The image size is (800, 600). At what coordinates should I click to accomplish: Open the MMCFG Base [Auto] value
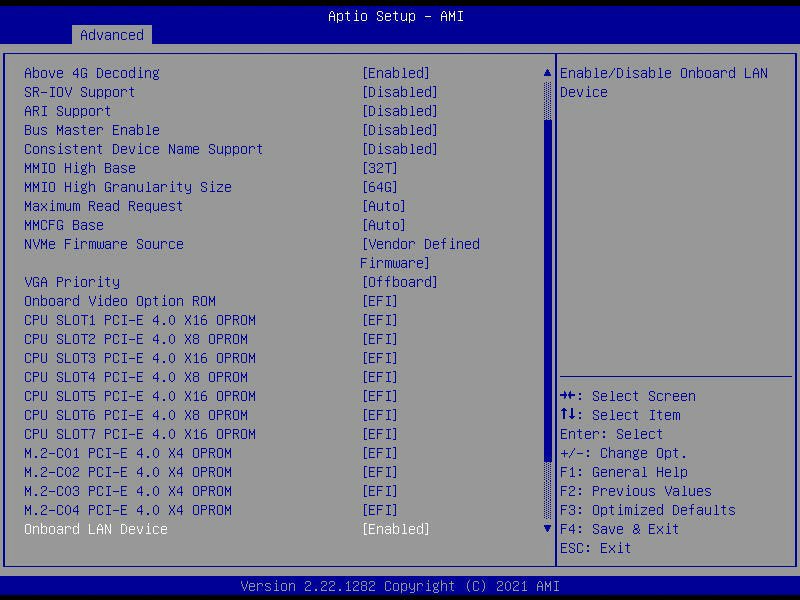click(384, 225)
